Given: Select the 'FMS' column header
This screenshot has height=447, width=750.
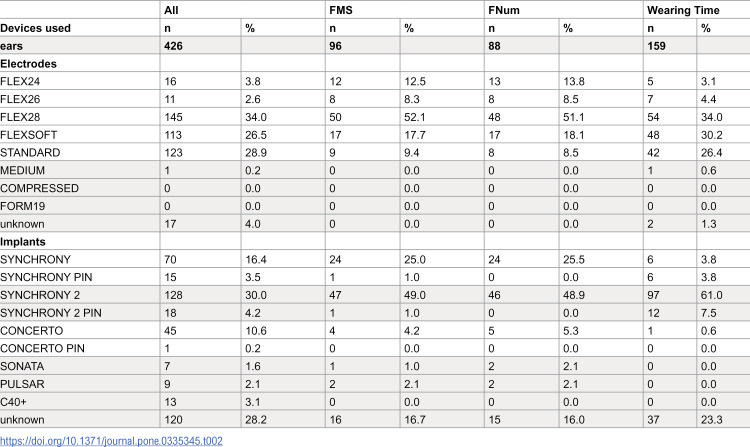Looking at the screenshot, I should pos(341,10).
